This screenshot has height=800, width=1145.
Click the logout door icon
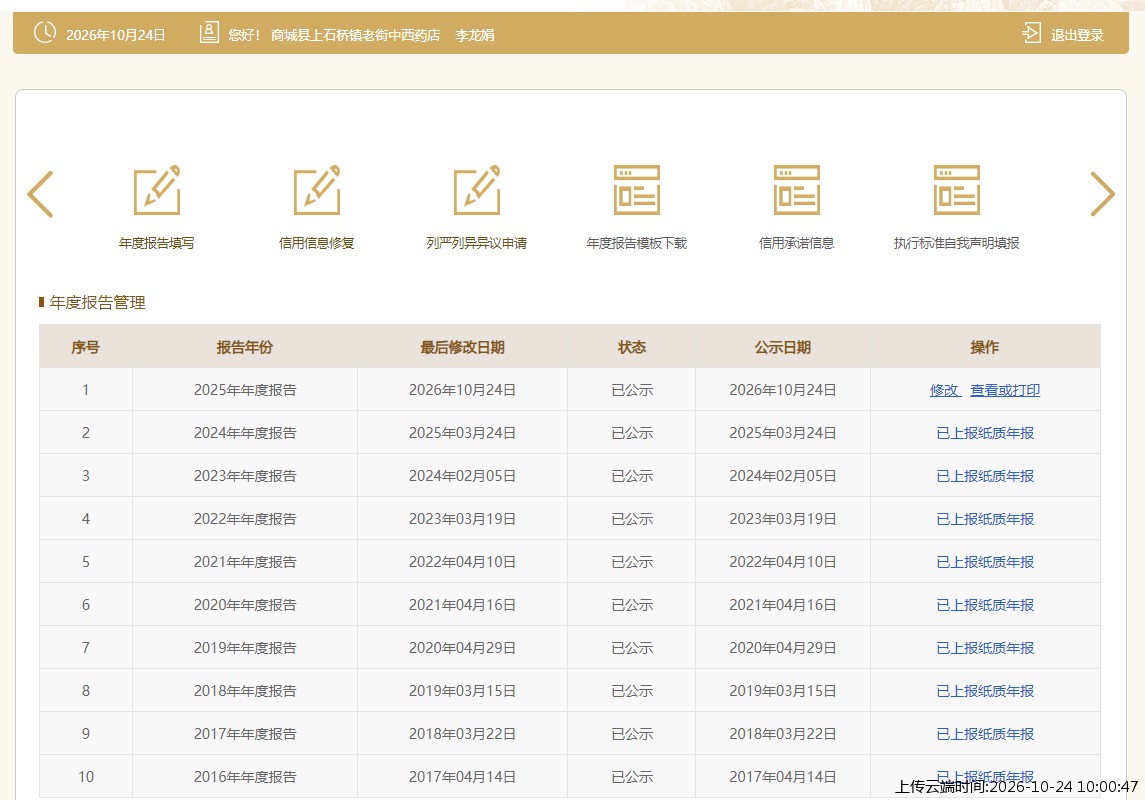pos(1031,33)
